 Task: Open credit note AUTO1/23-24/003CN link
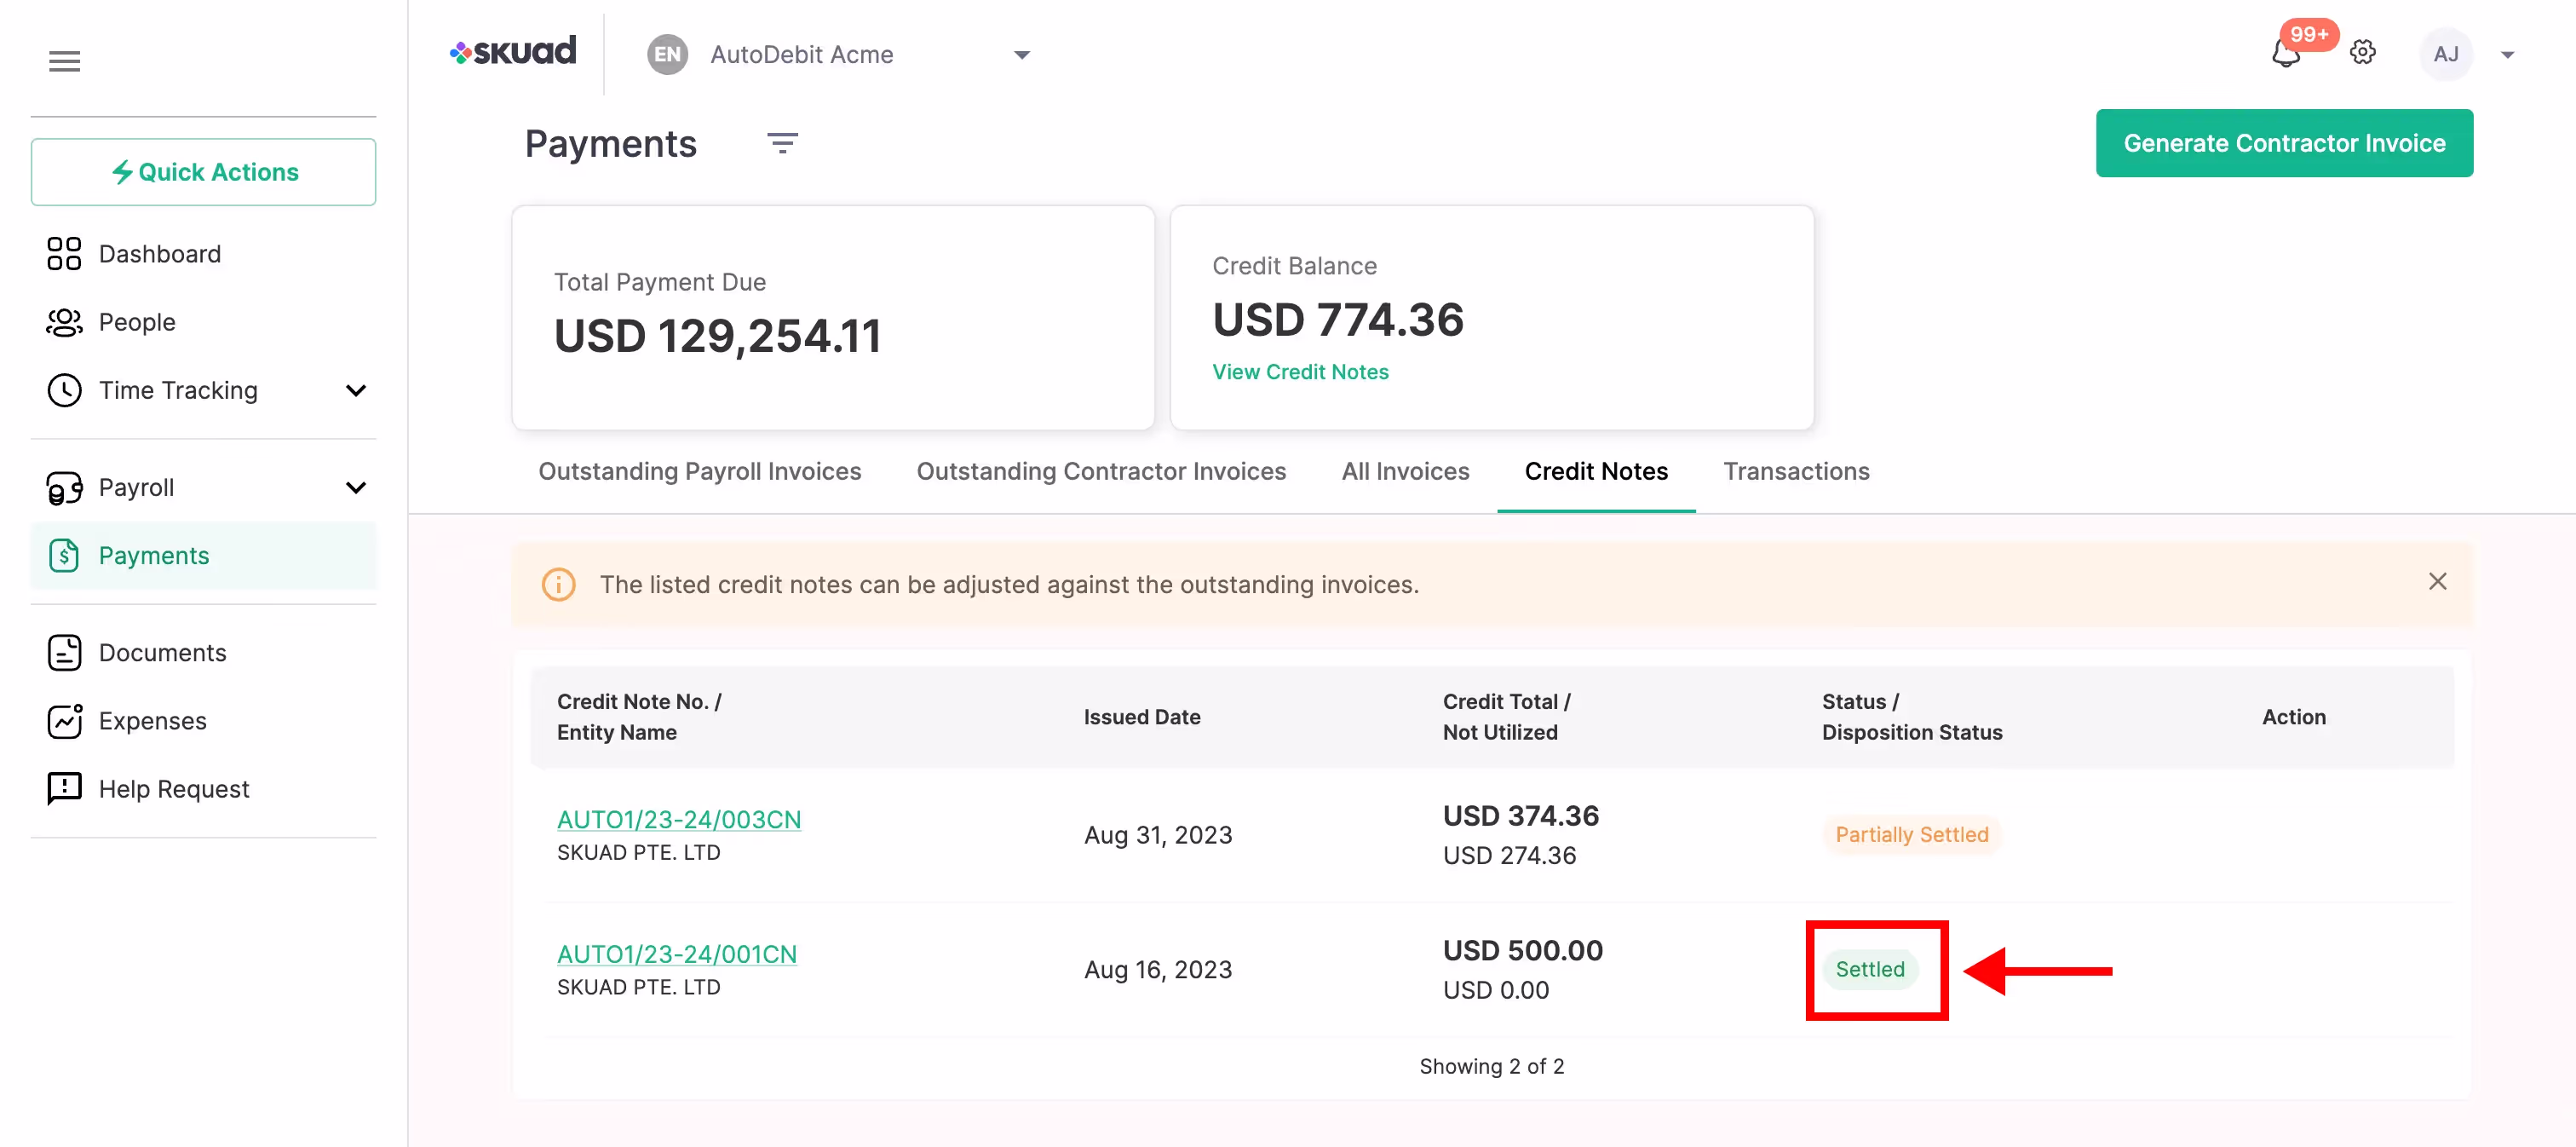coord(679,820)
